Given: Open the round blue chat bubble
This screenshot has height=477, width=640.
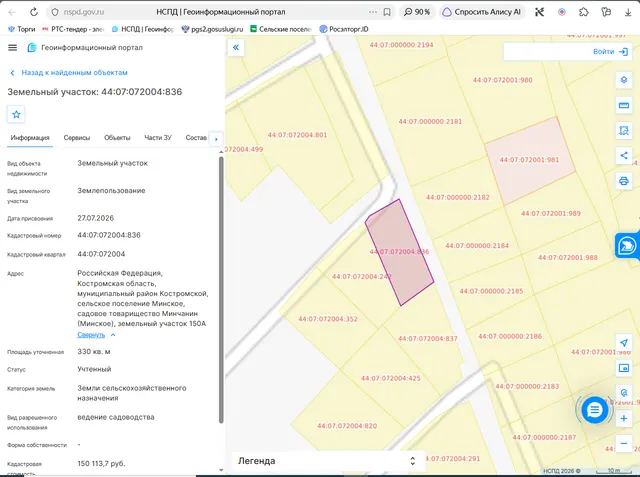Looking at the screenshot, I should [594, 410].
